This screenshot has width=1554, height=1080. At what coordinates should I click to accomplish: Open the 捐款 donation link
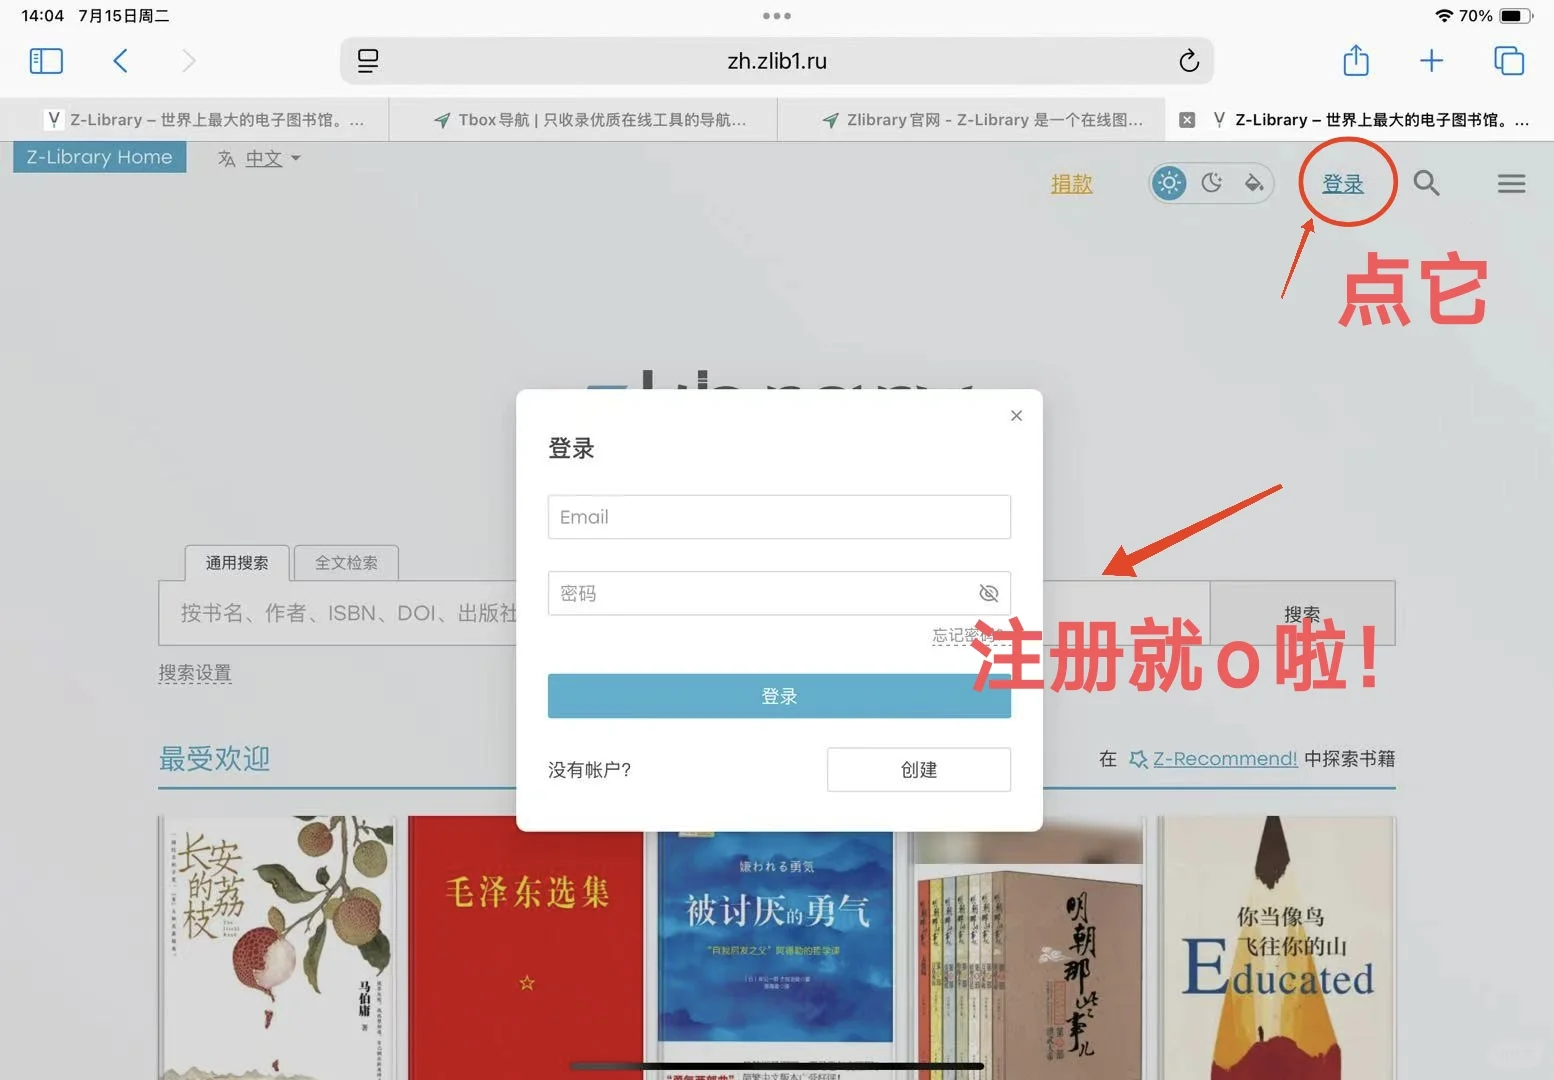[x=1071, y=184]
